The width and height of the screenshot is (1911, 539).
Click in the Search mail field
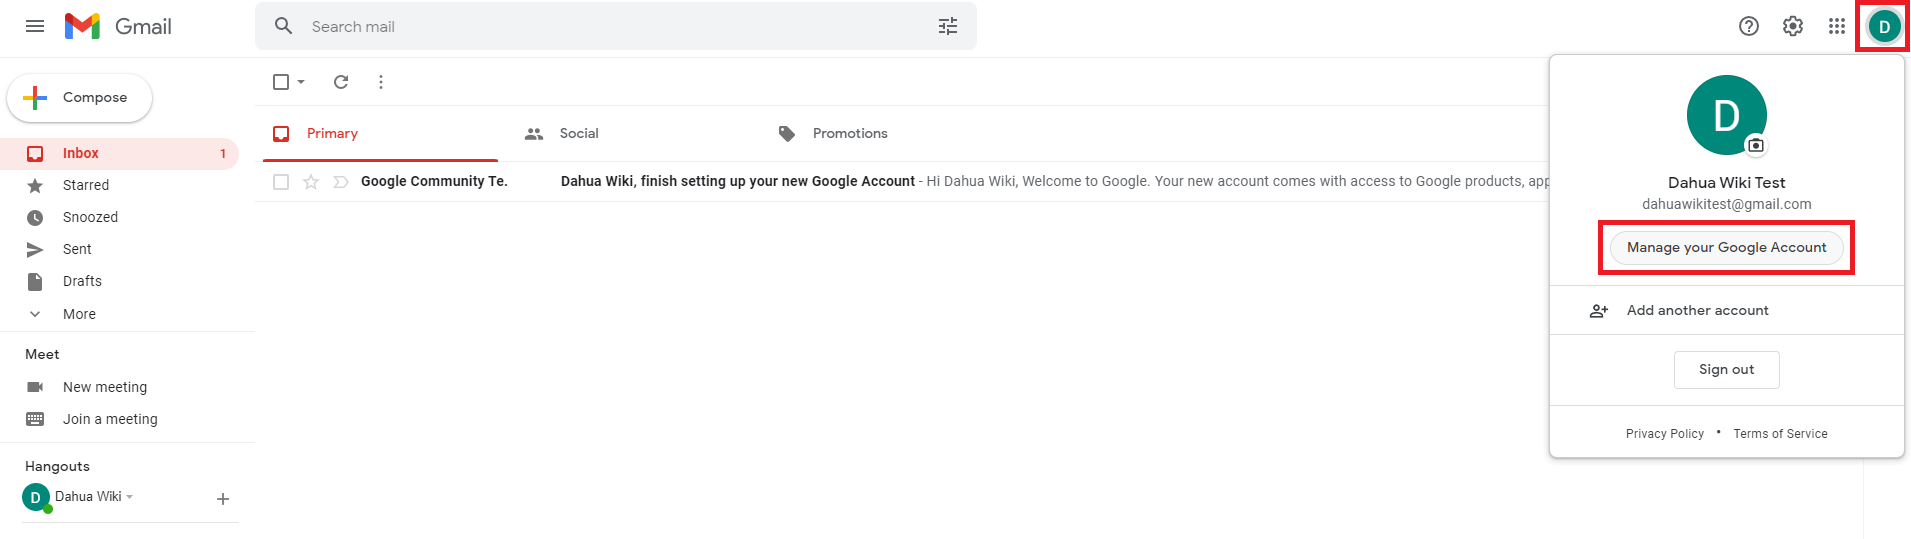point(600,27)
